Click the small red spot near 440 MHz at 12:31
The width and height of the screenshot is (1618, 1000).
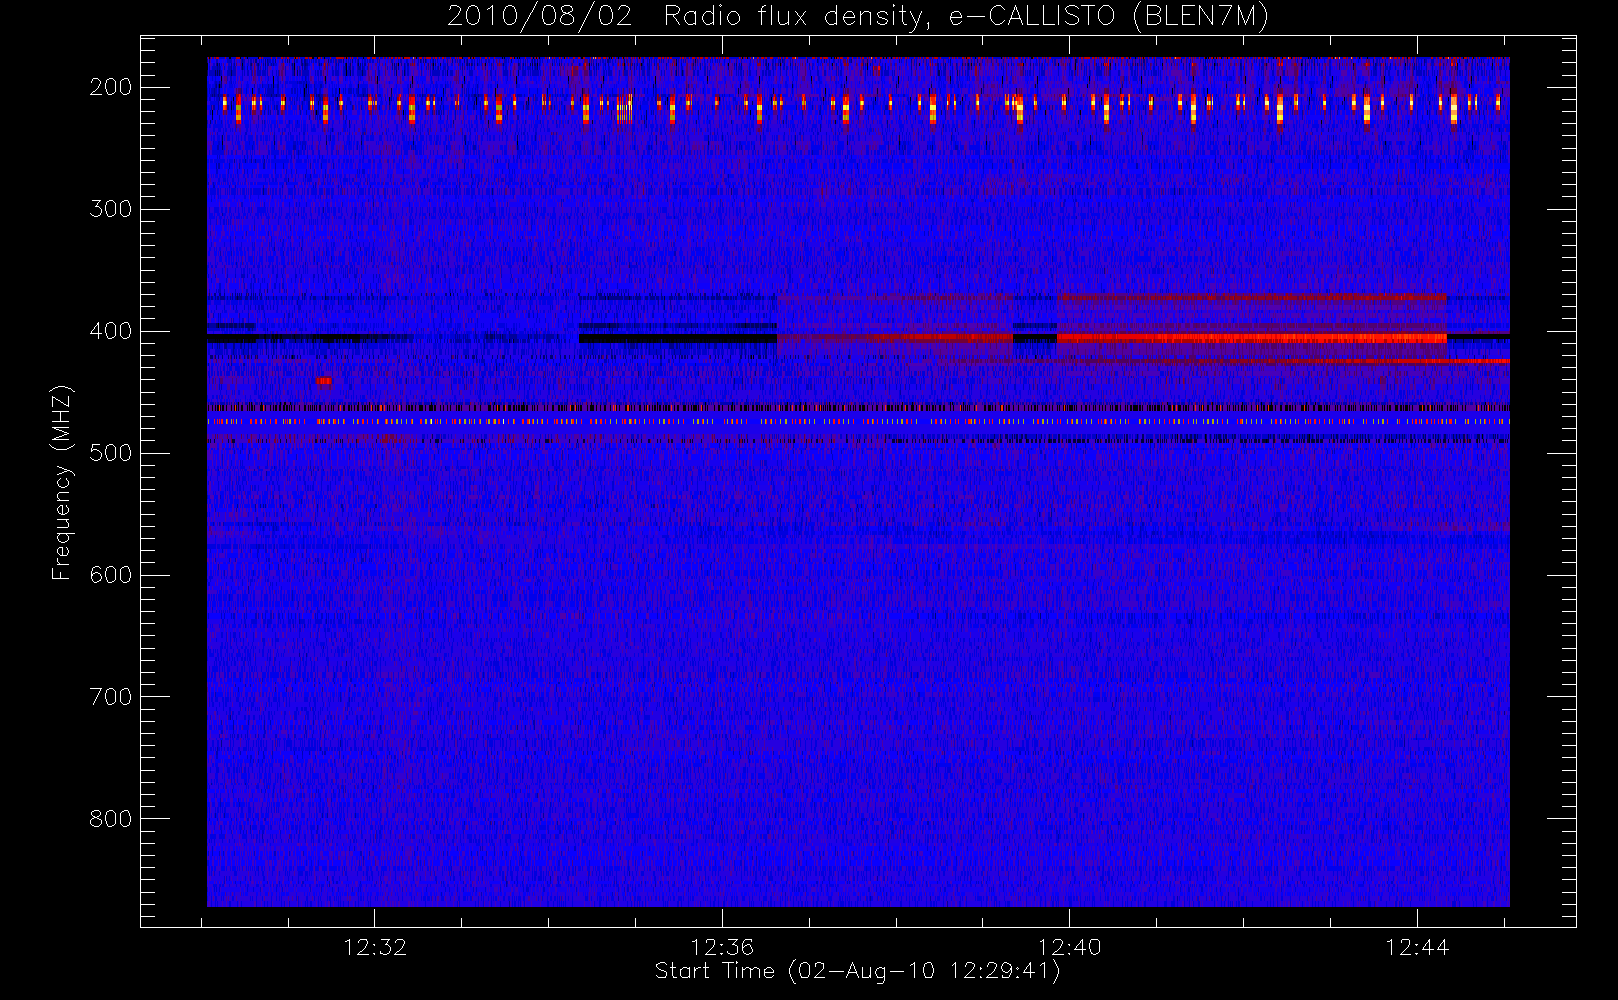[x=323, y=381]
